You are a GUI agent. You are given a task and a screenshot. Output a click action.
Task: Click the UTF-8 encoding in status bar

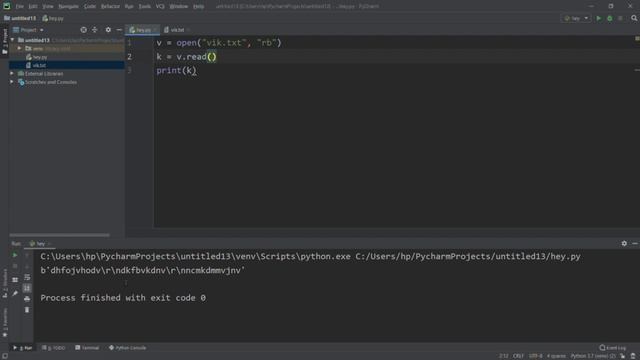point(536,356)
